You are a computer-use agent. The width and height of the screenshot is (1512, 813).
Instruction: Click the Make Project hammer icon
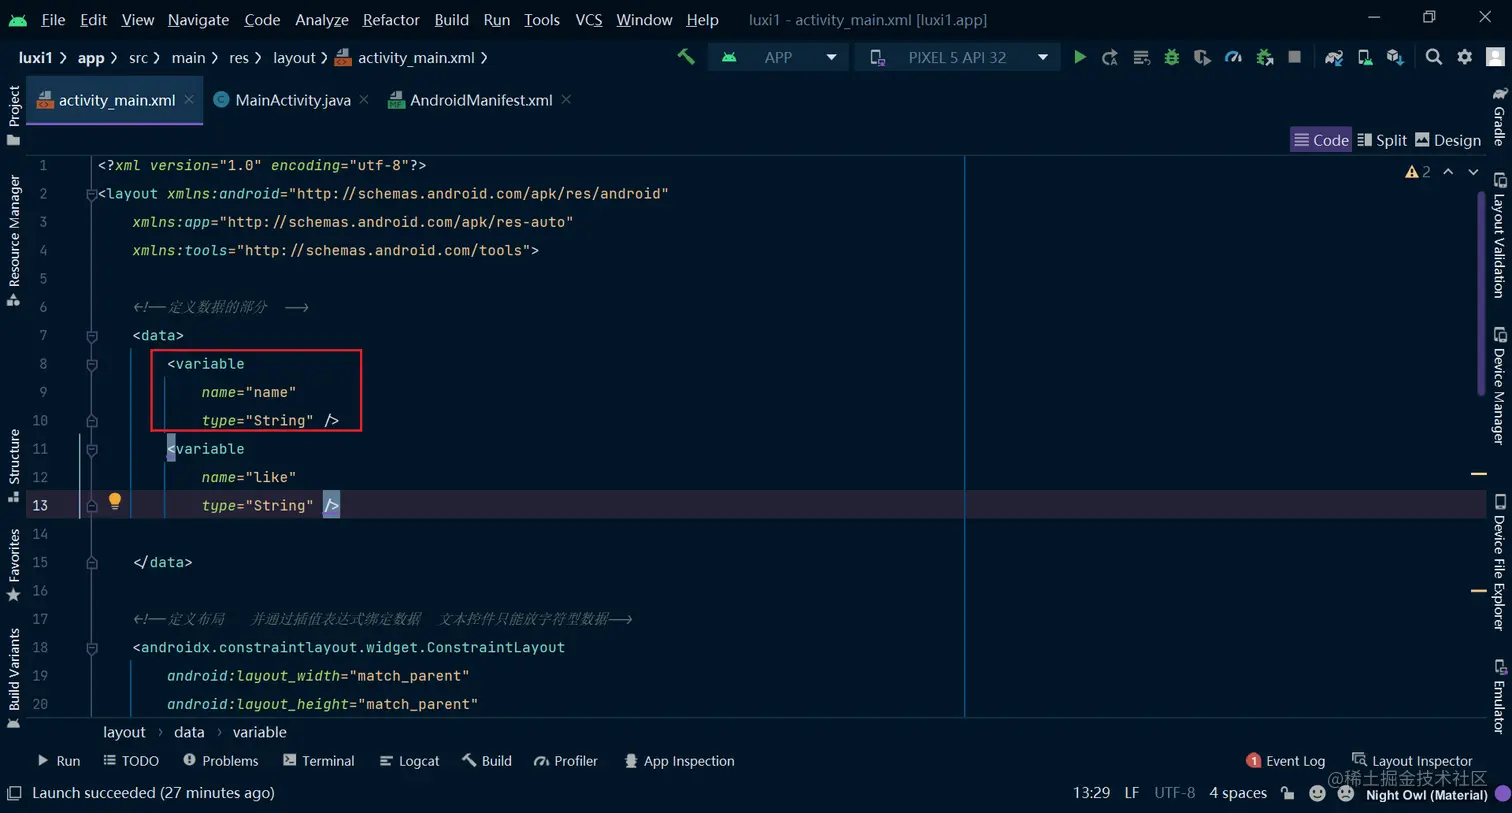pyautogui.click(x=686, y=57)
